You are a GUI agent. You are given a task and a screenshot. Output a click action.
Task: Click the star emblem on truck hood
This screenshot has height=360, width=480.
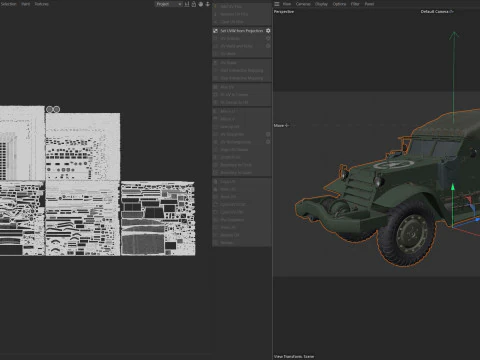394,164
